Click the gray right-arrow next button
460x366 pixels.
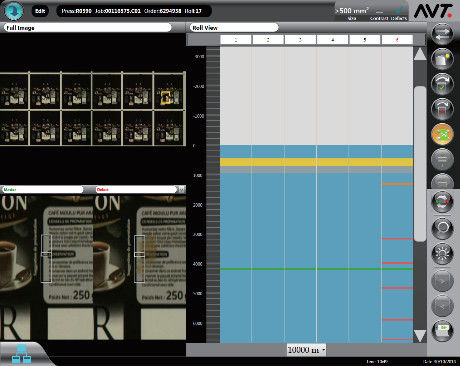pos(442,281)
